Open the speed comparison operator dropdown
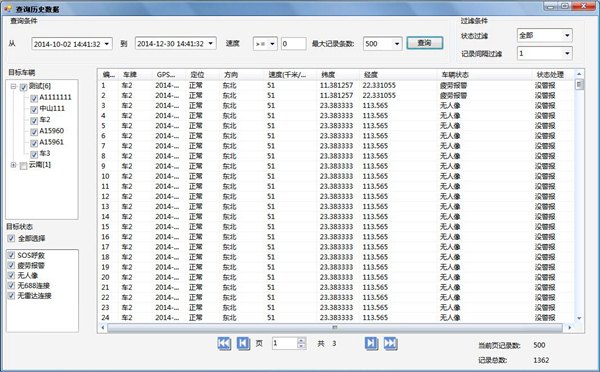The width and height of the screenshot is (600, 372). pyautogui.click(x=272, y=44)
